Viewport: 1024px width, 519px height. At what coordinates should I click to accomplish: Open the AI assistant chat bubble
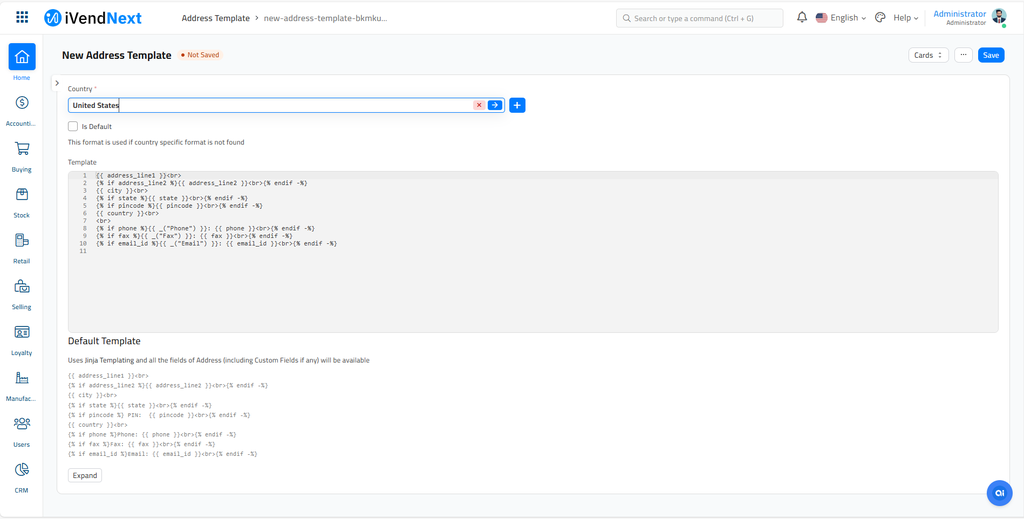tap(999, 493)
